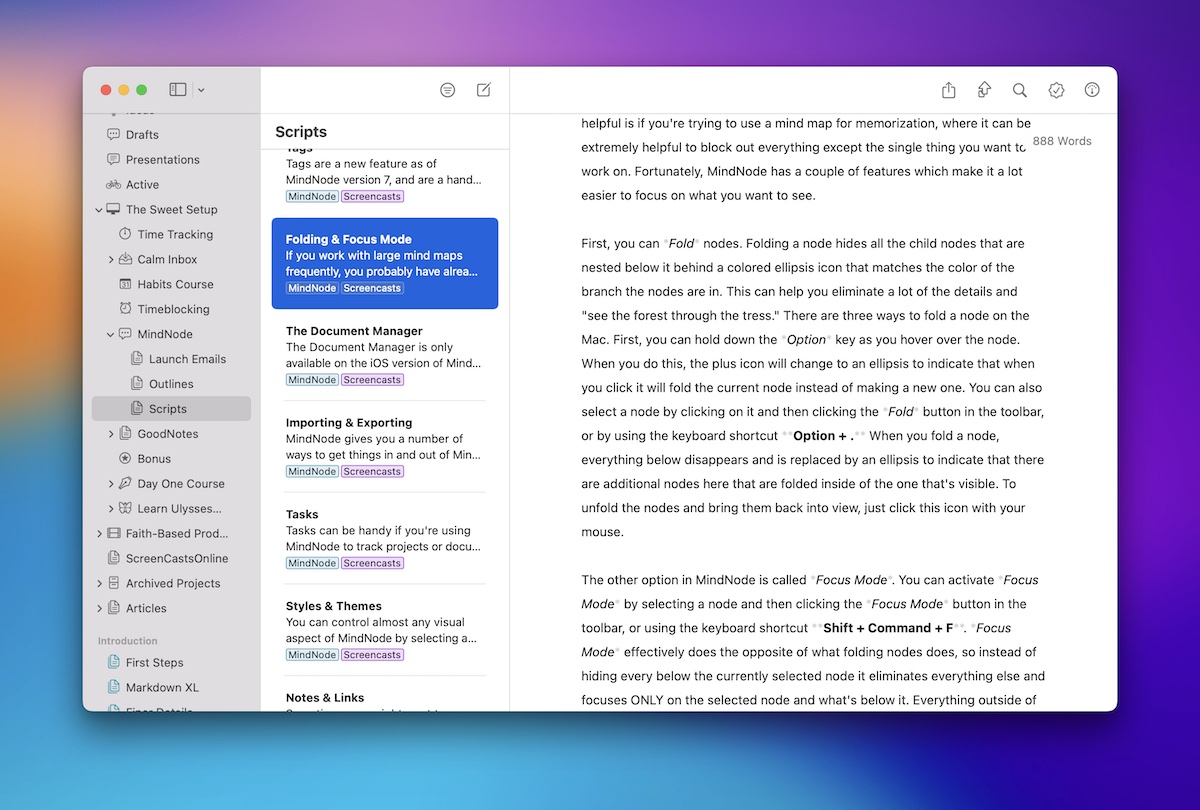Expand the Faith-Based Prod group

[x=99, y=534]
